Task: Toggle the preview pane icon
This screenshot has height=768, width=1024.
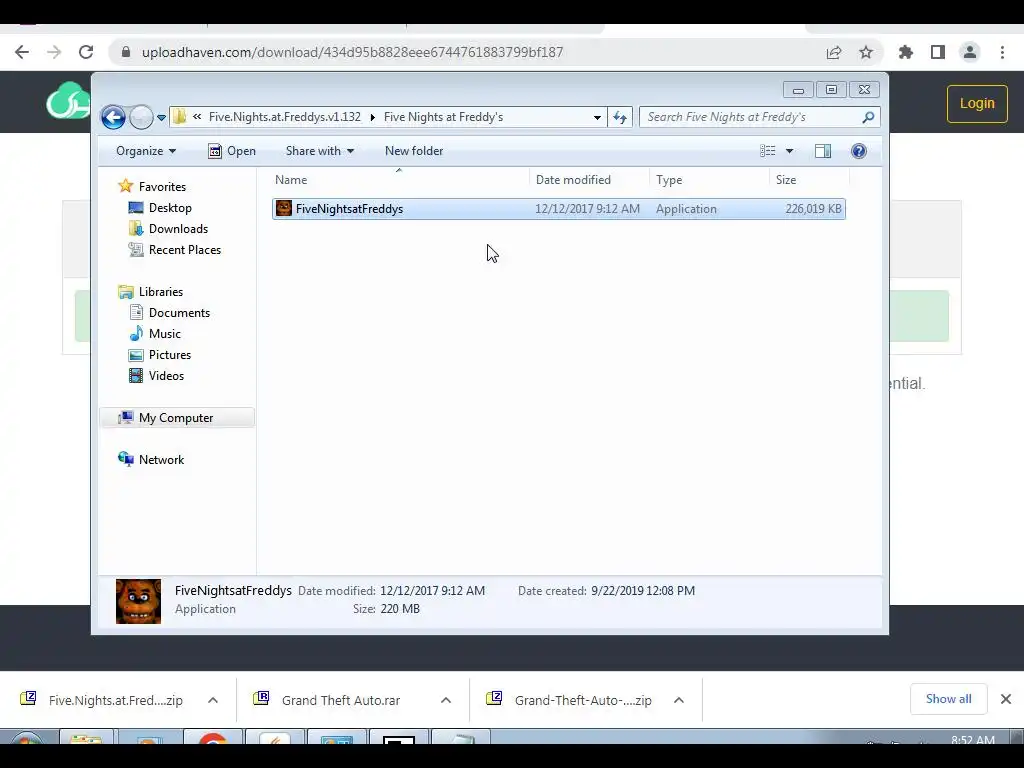Action: coord(823,151)
